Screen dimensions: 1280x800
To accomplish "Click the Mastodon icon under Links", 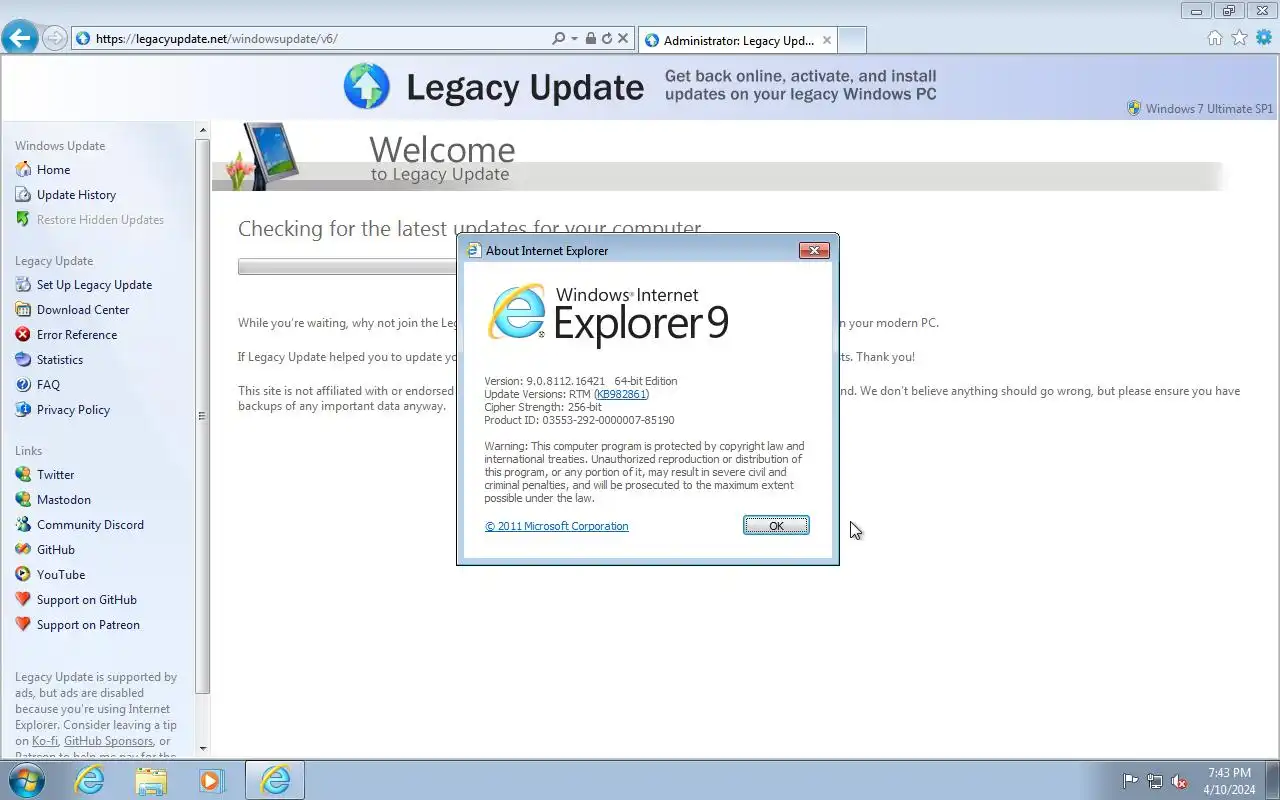I will coord(23,500).
